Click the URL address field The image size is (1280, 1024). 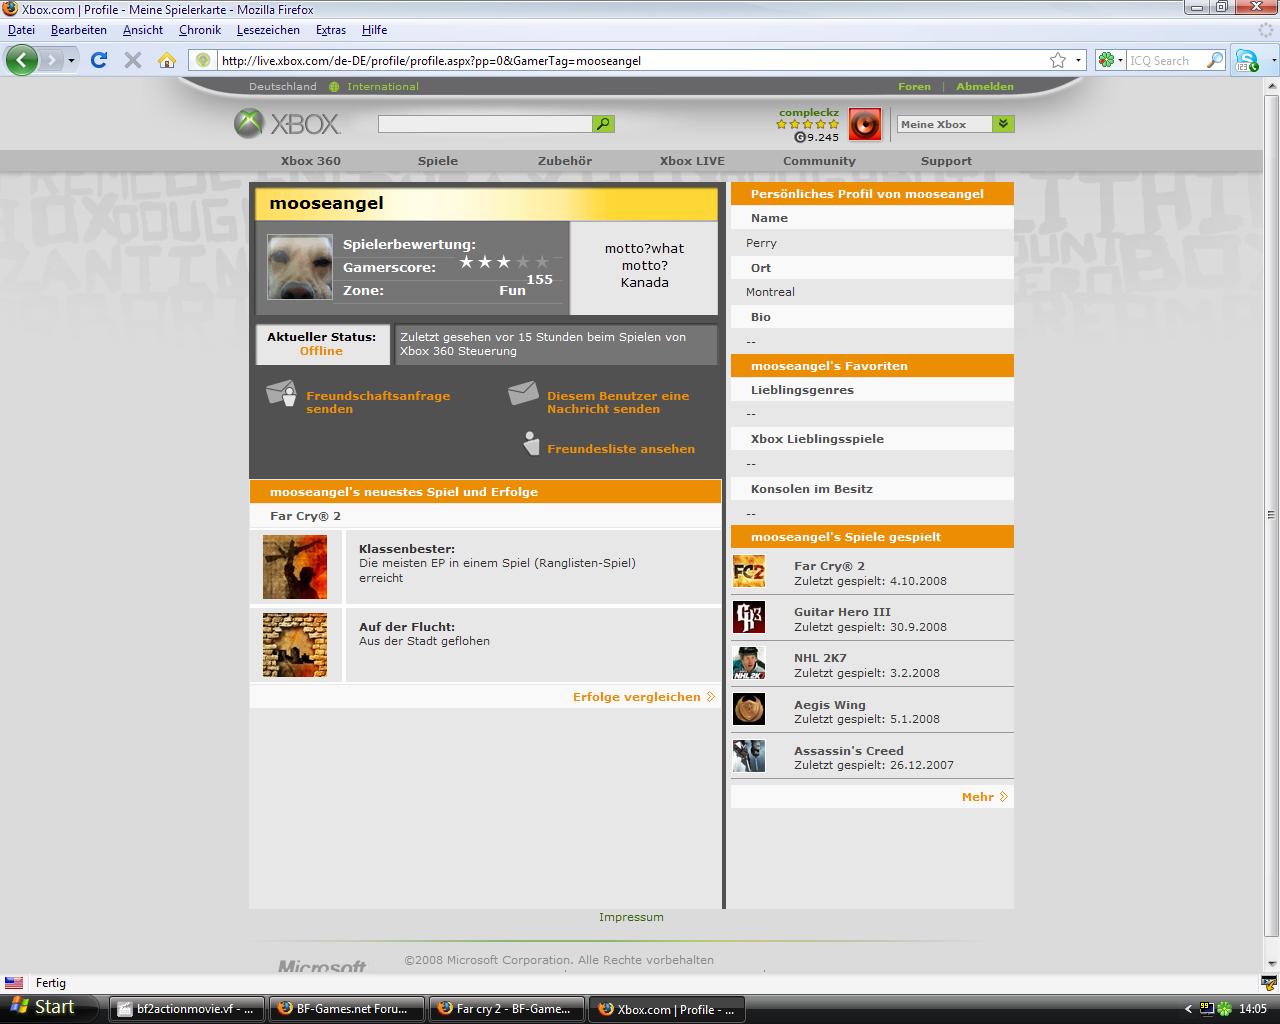coord(630,60)
